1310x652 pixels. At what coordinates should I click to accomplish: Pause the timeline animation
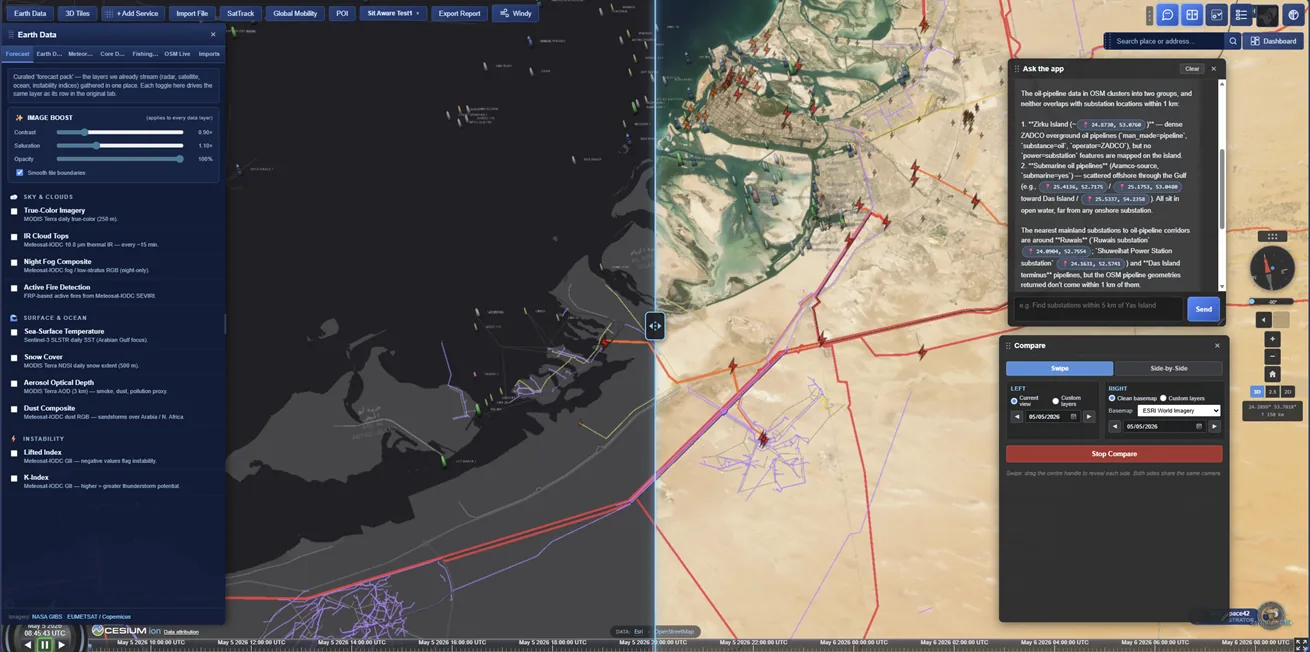coord(44,645)
